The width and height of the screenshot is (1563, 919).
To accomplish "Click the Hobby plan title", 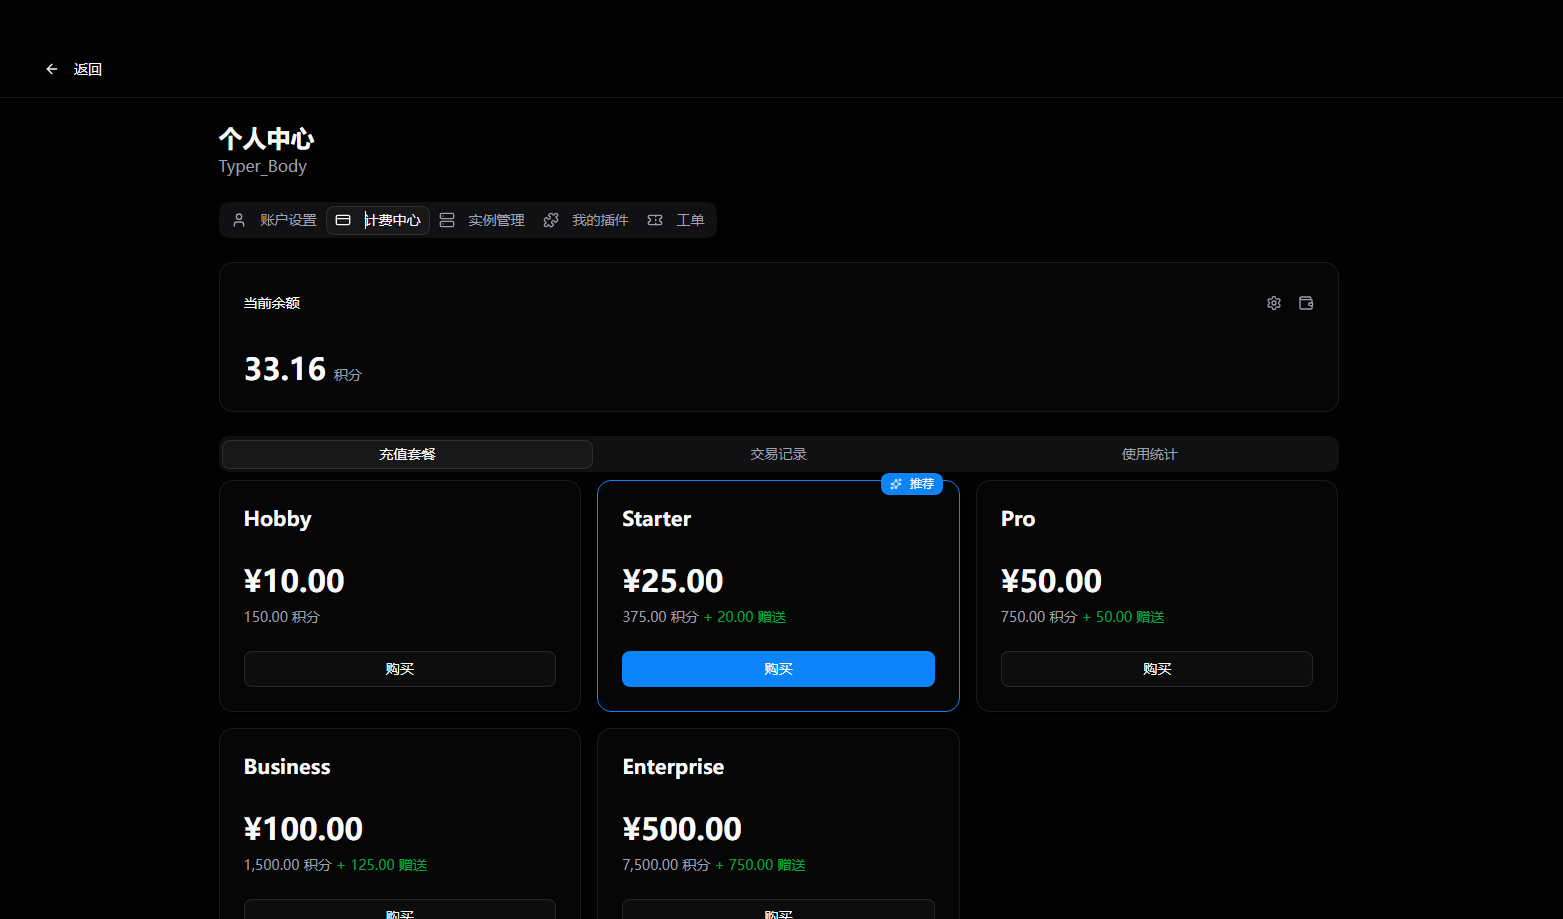I will click(x=278, y=519).
